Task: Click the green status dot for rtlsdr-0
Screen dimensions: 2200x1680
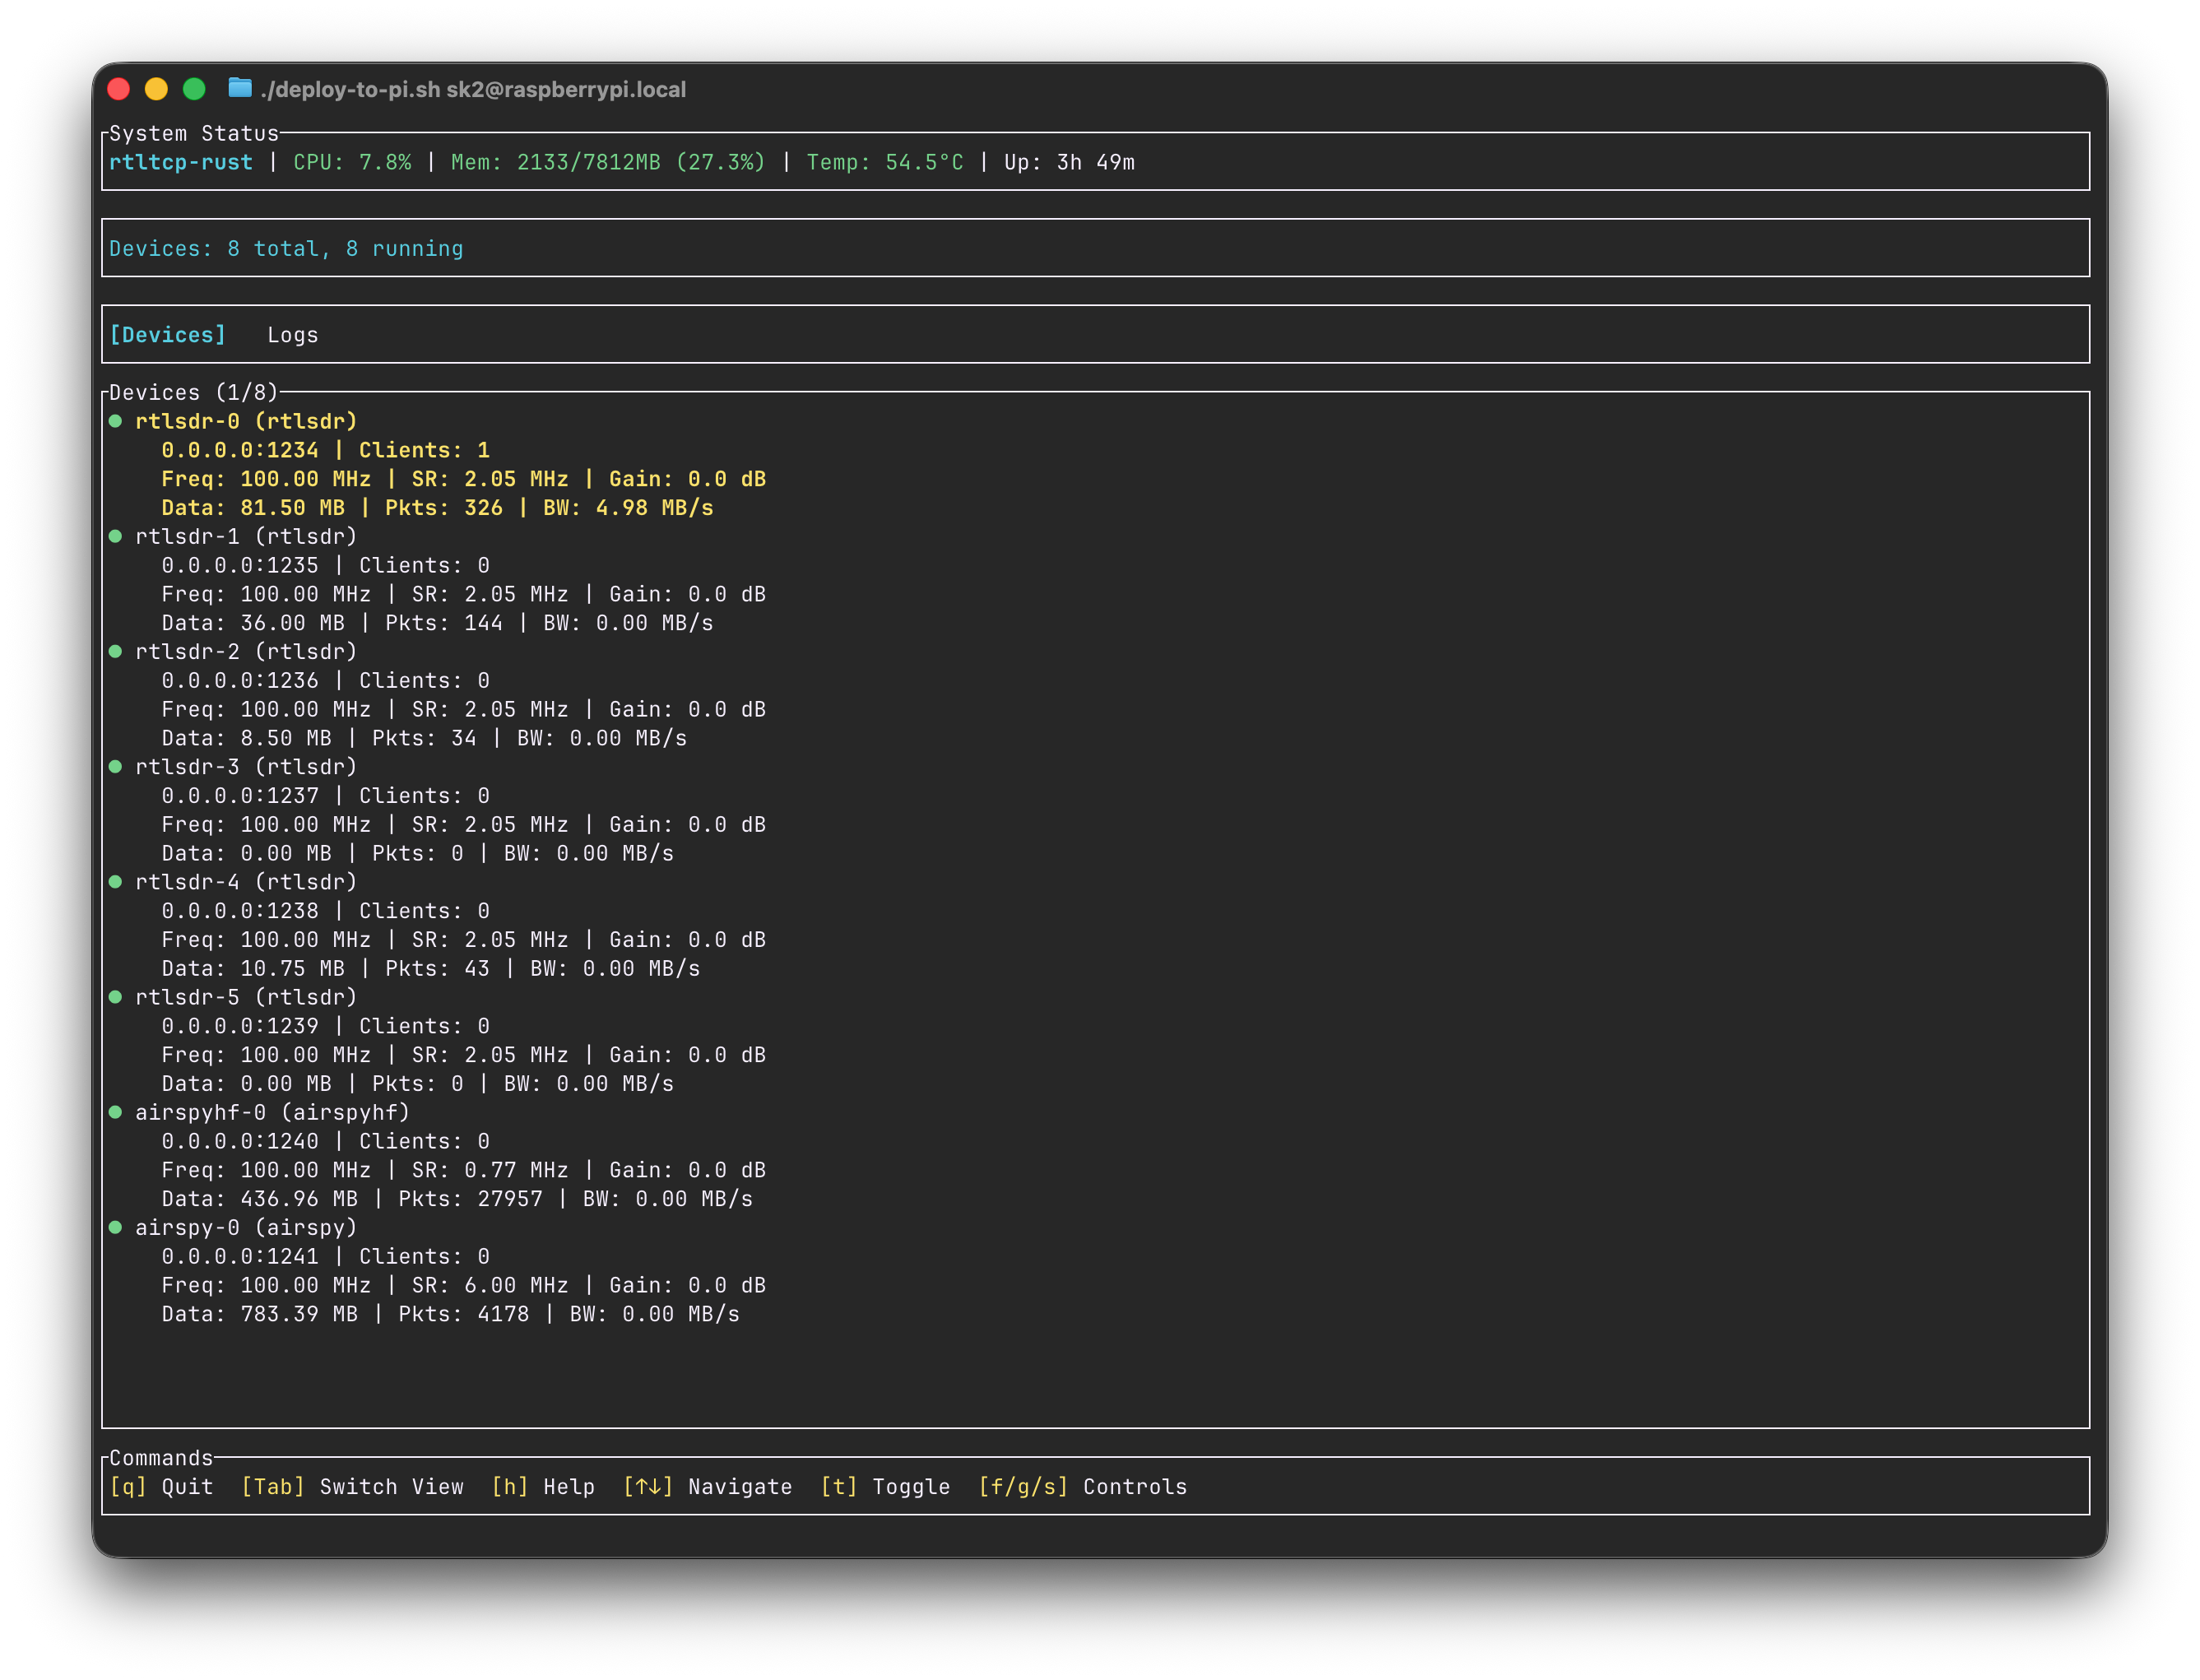Action: click(115, 421)
